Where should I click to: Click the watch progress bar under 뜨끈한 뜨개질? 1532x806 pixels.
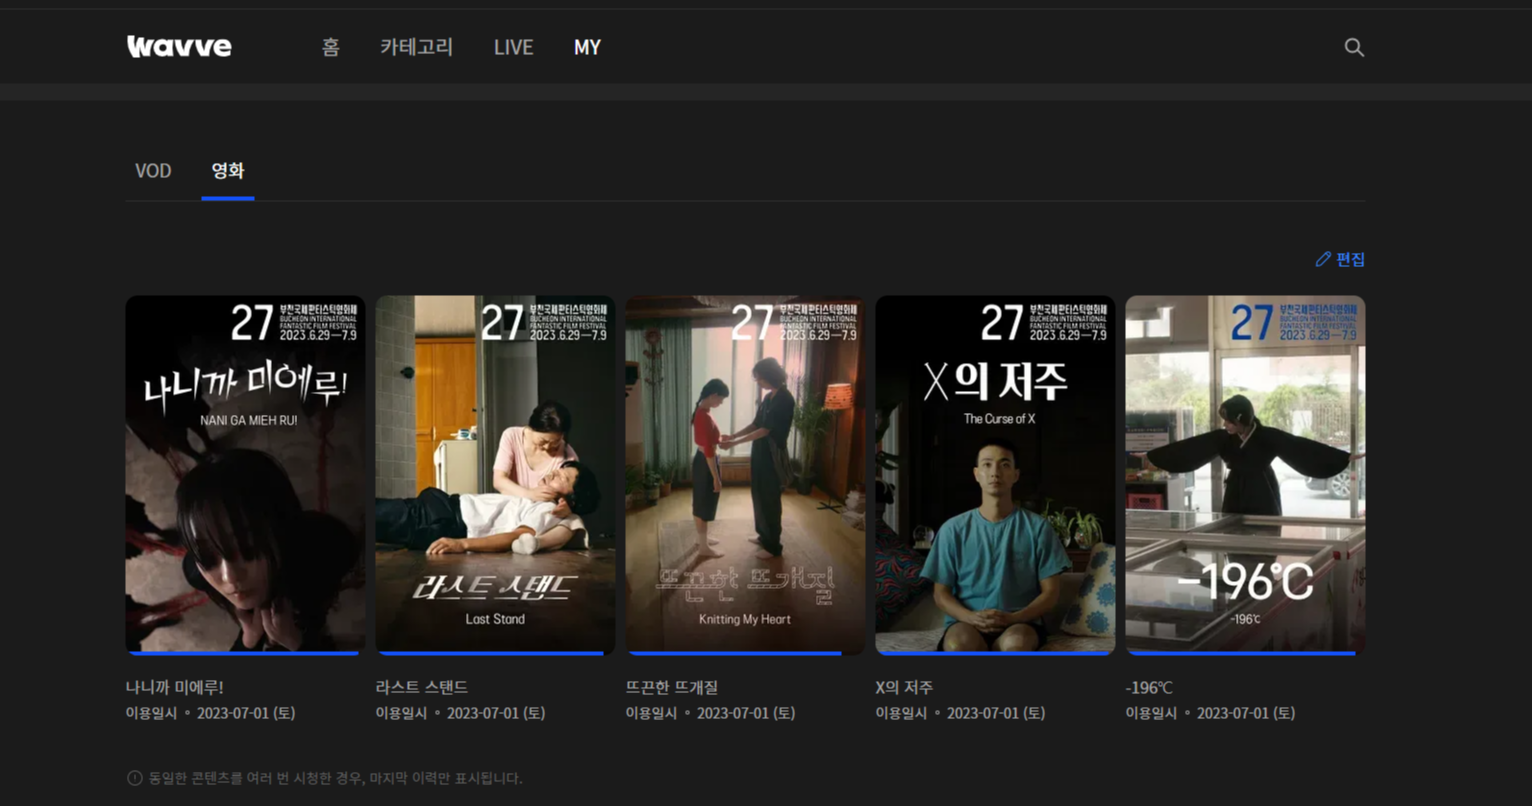(736, 653)
